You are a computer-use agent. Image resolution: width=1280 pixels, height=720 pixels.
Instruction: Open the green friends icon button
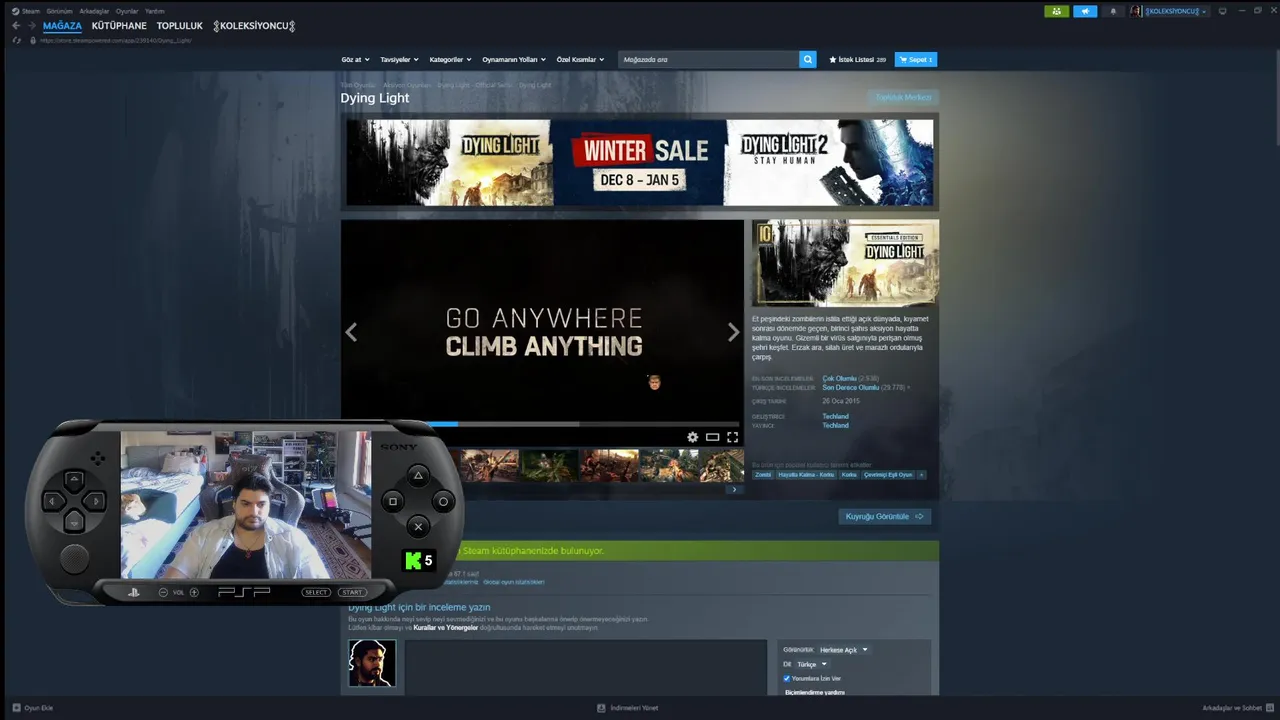[1057, 11]
